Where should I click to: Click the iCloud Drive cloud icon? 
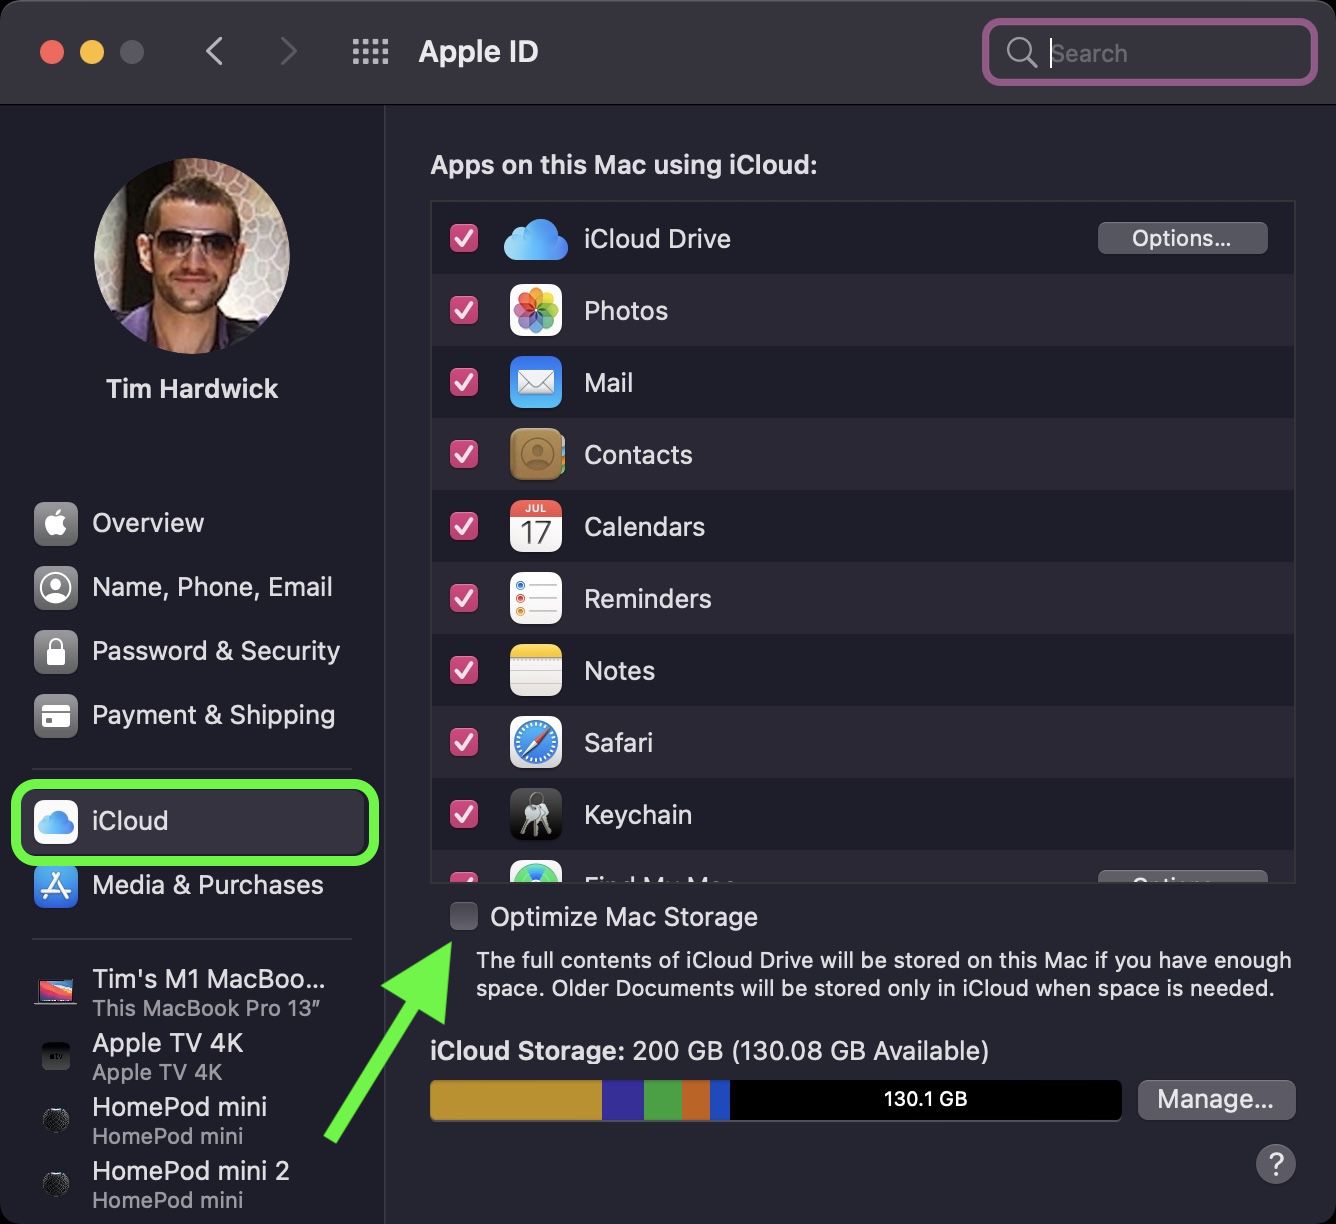pos(535,238)
